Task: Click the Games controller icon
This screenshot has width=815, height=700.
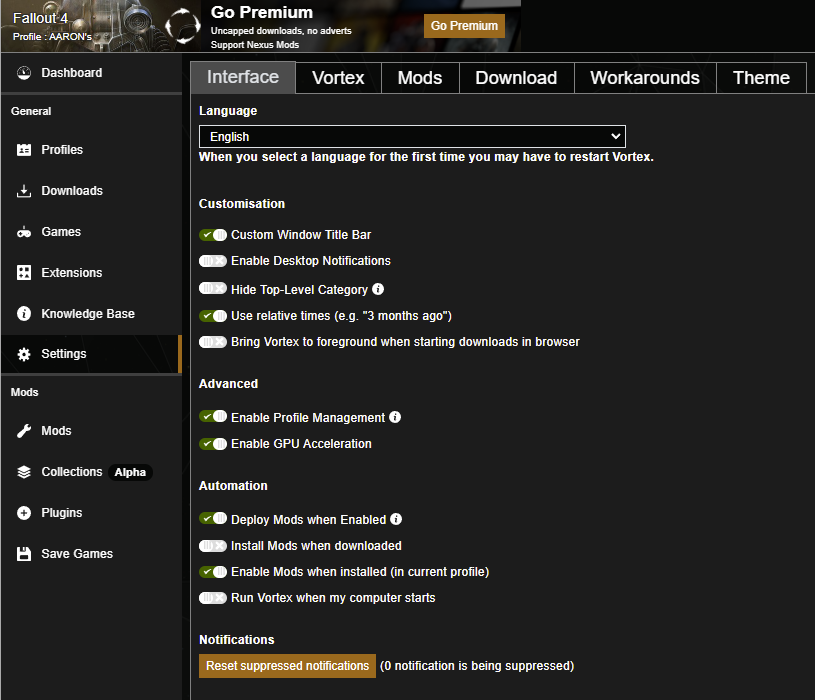Action: 24,232
